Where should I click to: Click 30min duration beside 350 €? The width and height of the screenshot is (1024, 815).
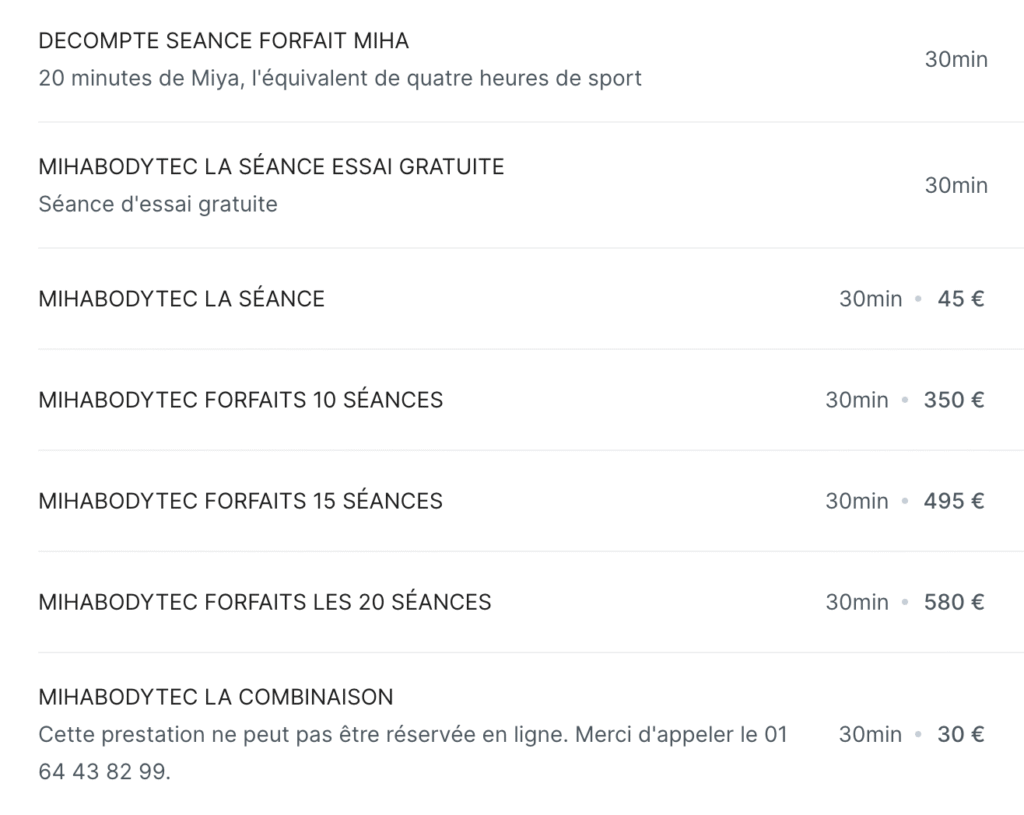[857, 400]
